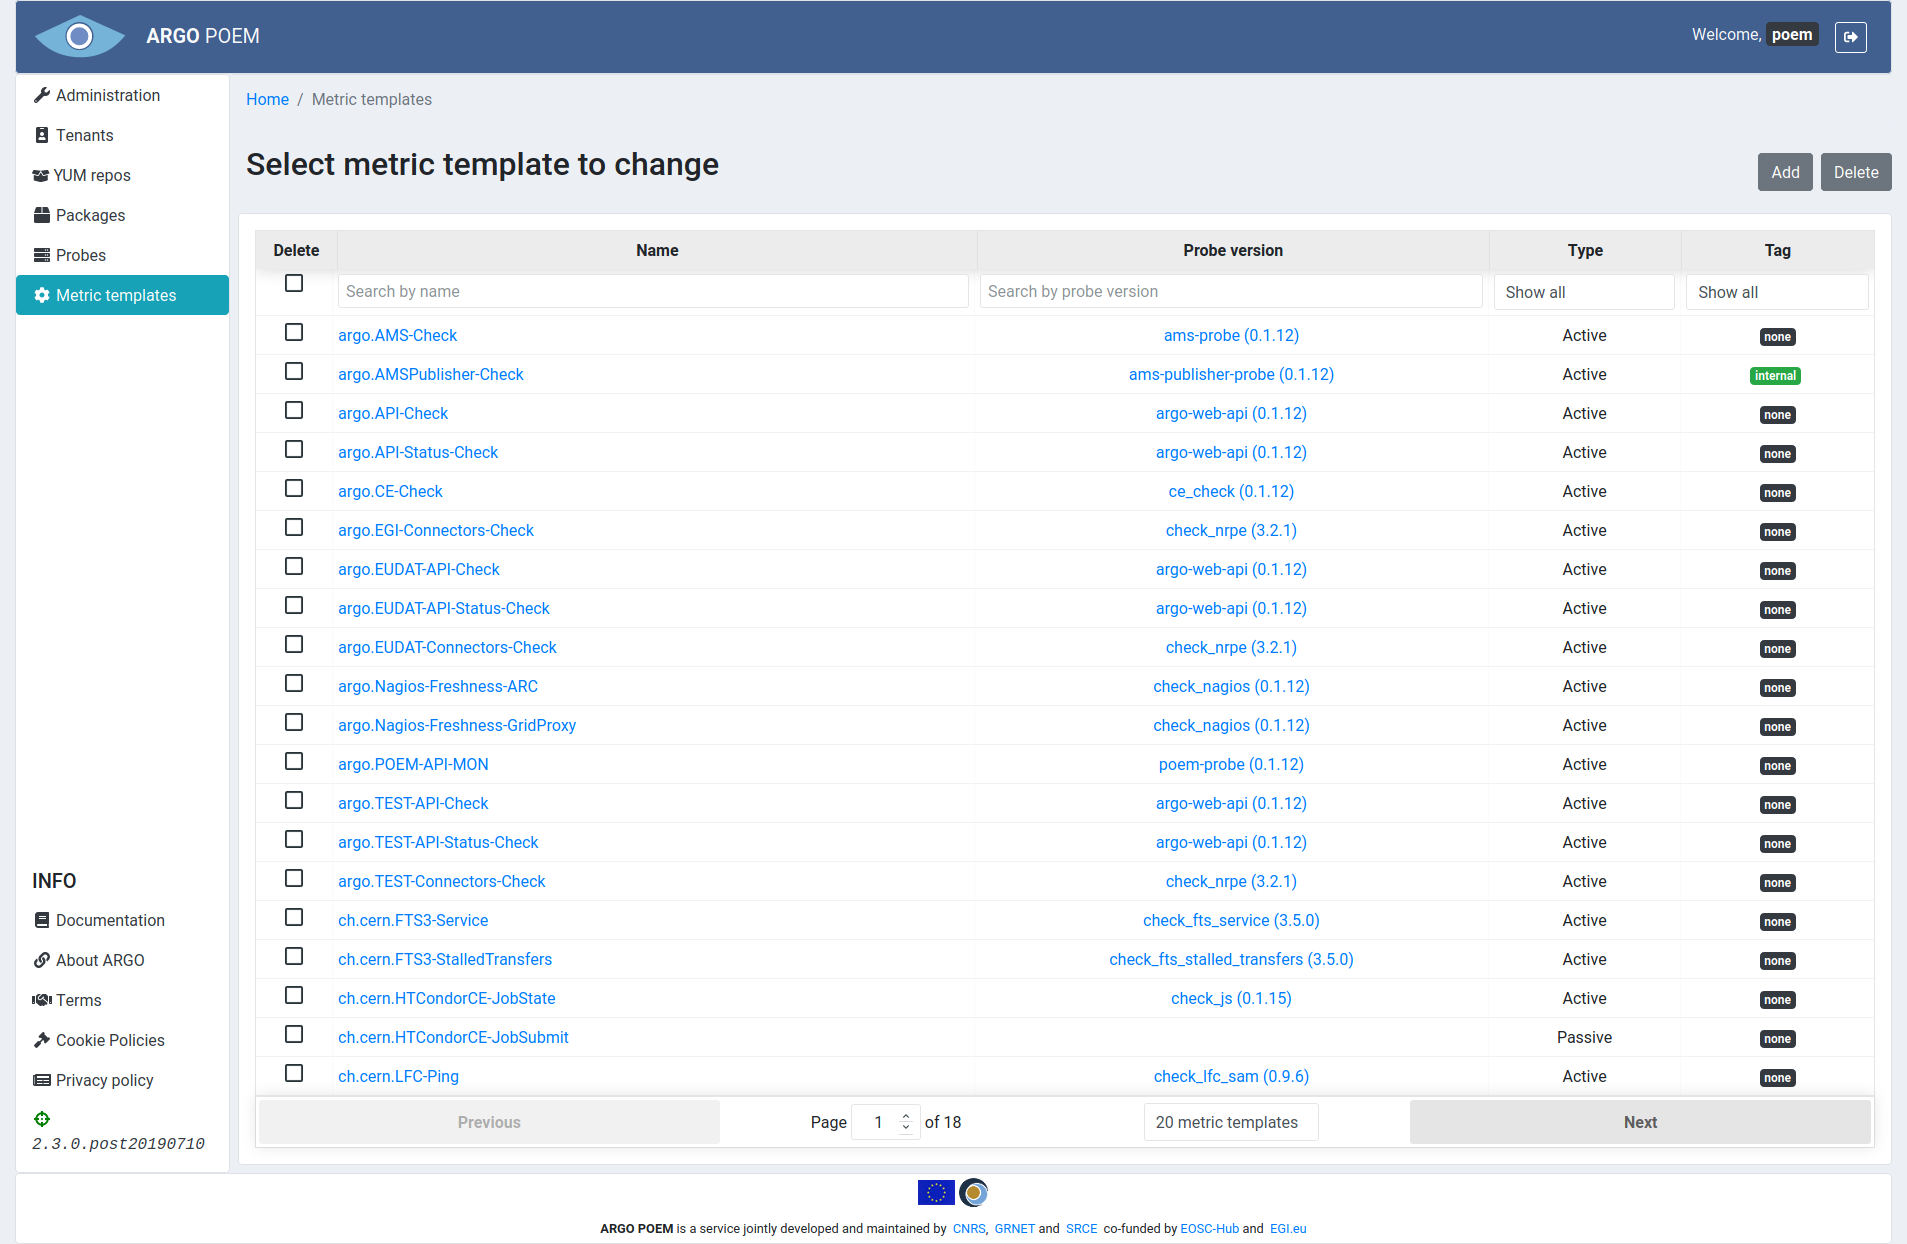Check the box for ch.cern.LFC-Ping
This screenshot has height=1244, width=1907.
point(294,1073)
